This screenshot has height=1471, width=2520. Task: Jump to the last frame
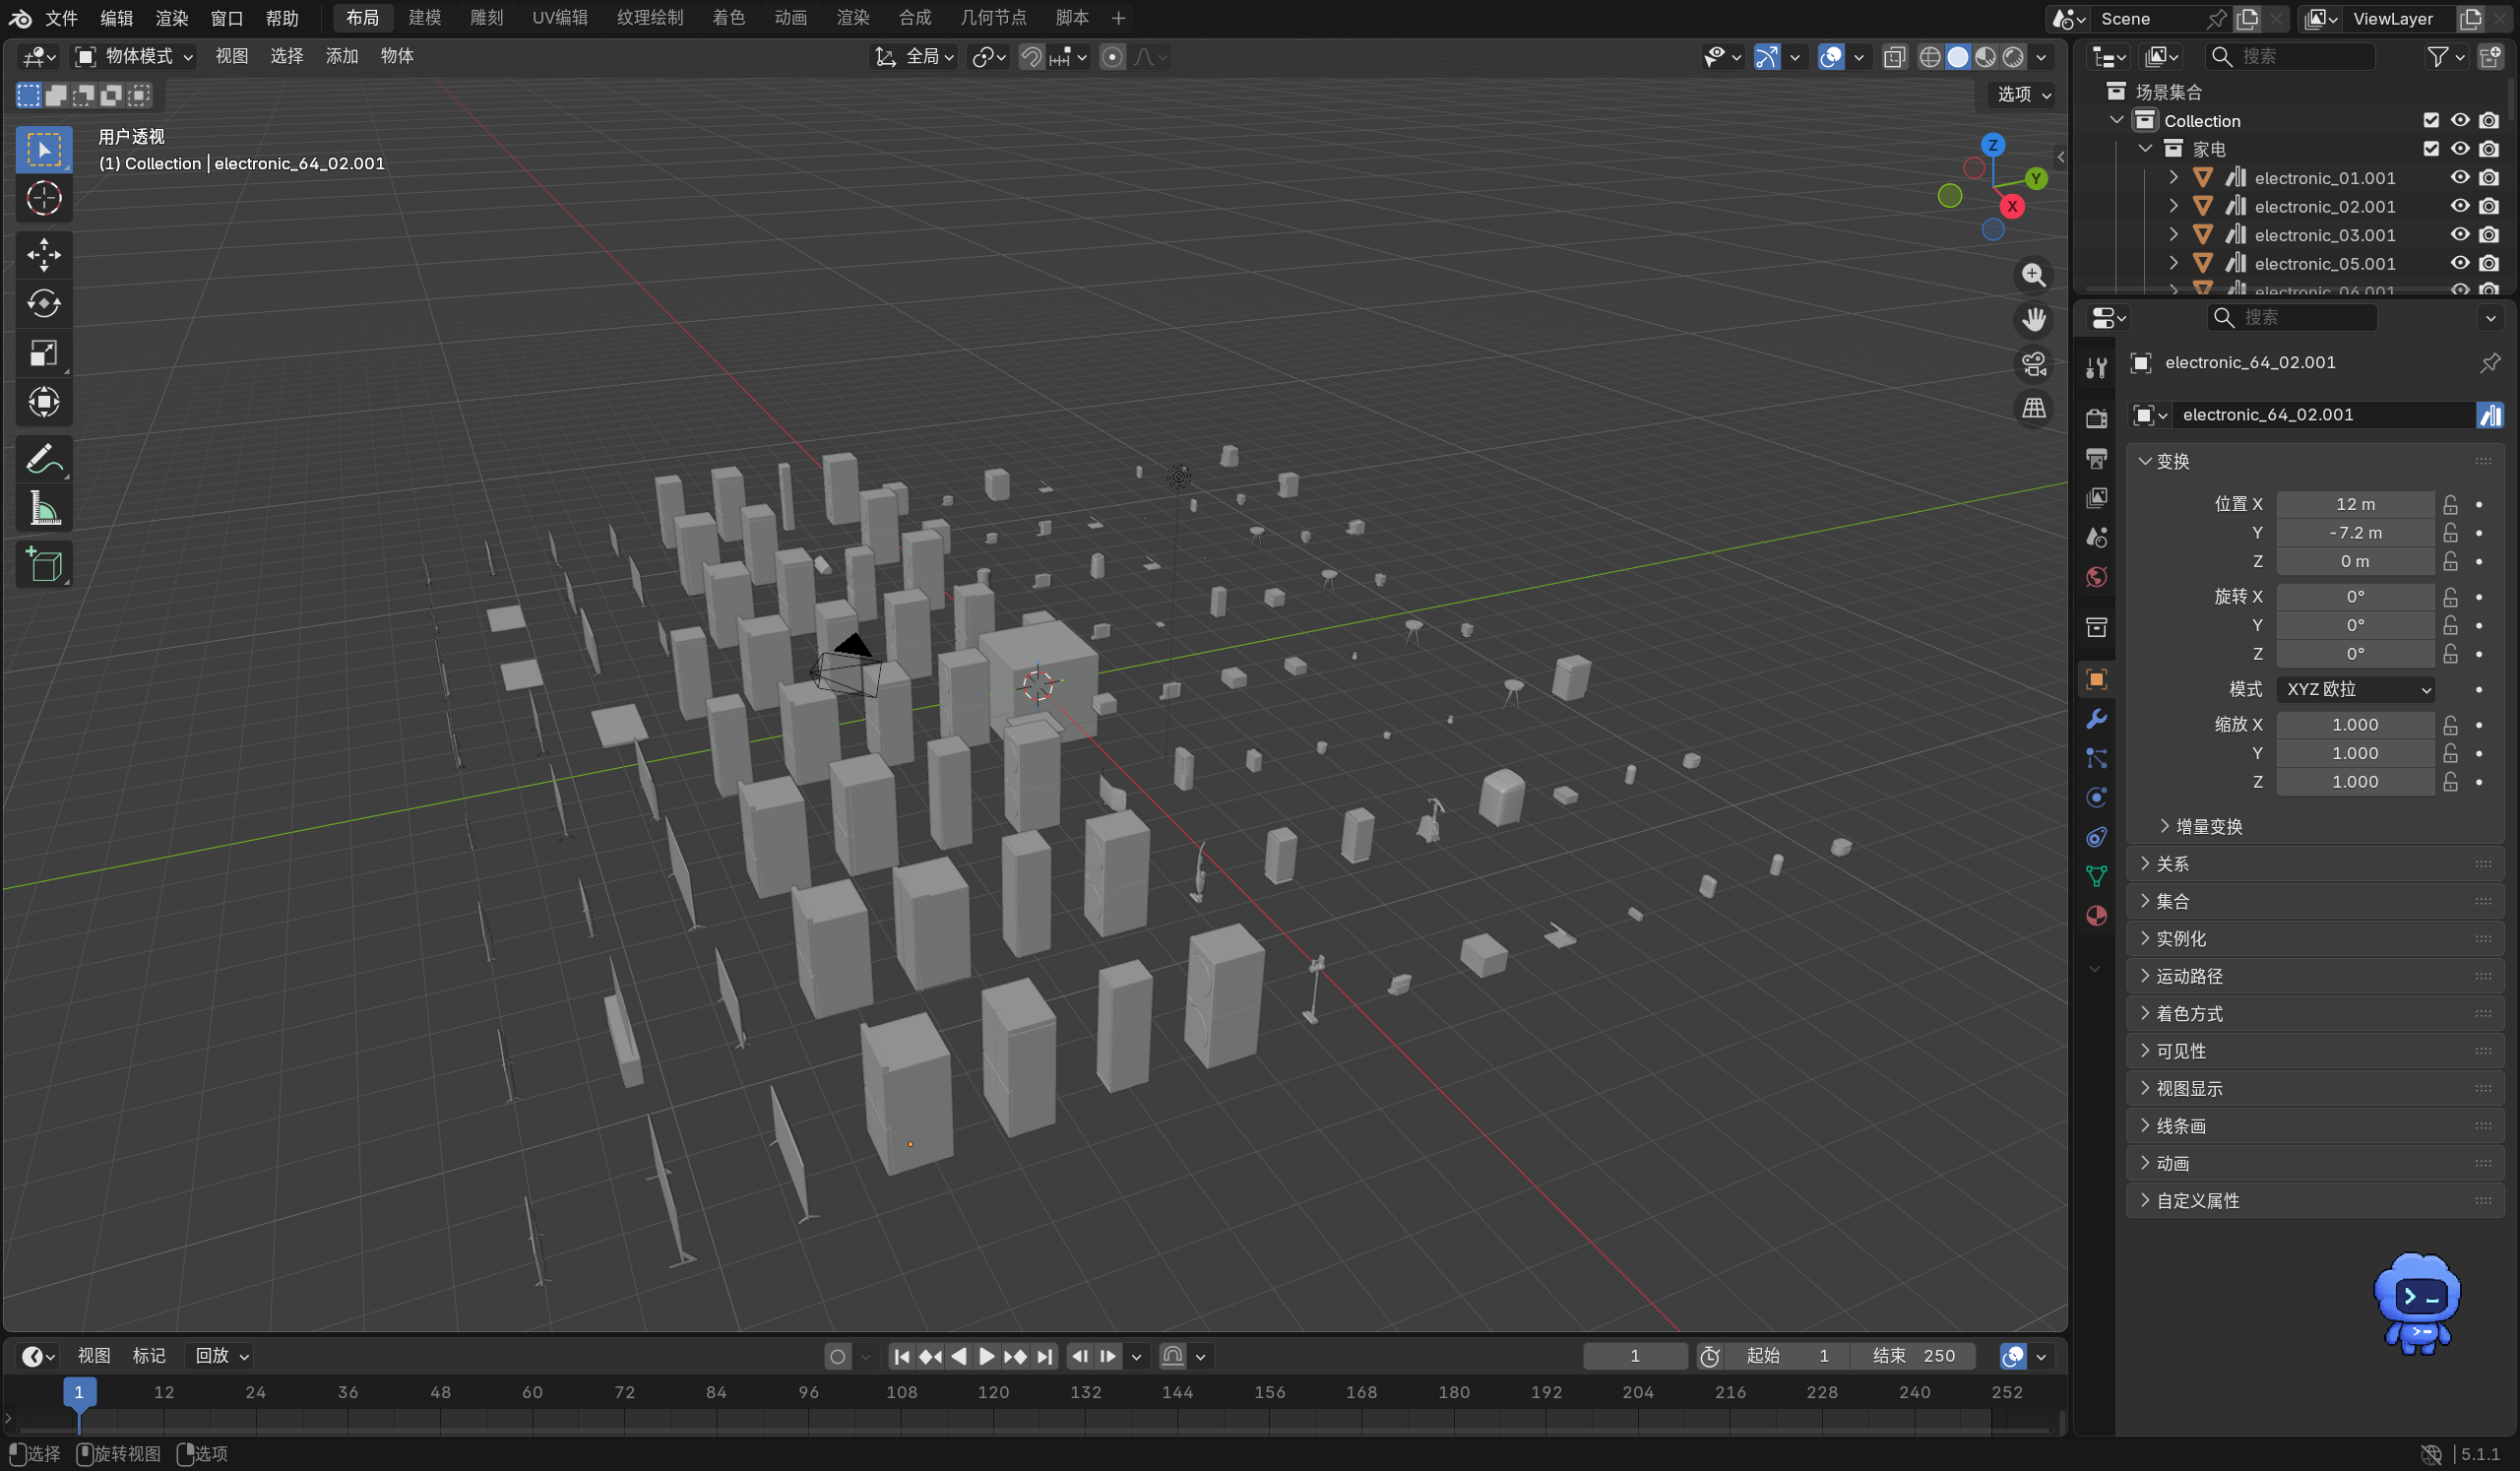pyautogui.click(x=1045, y=1356)
